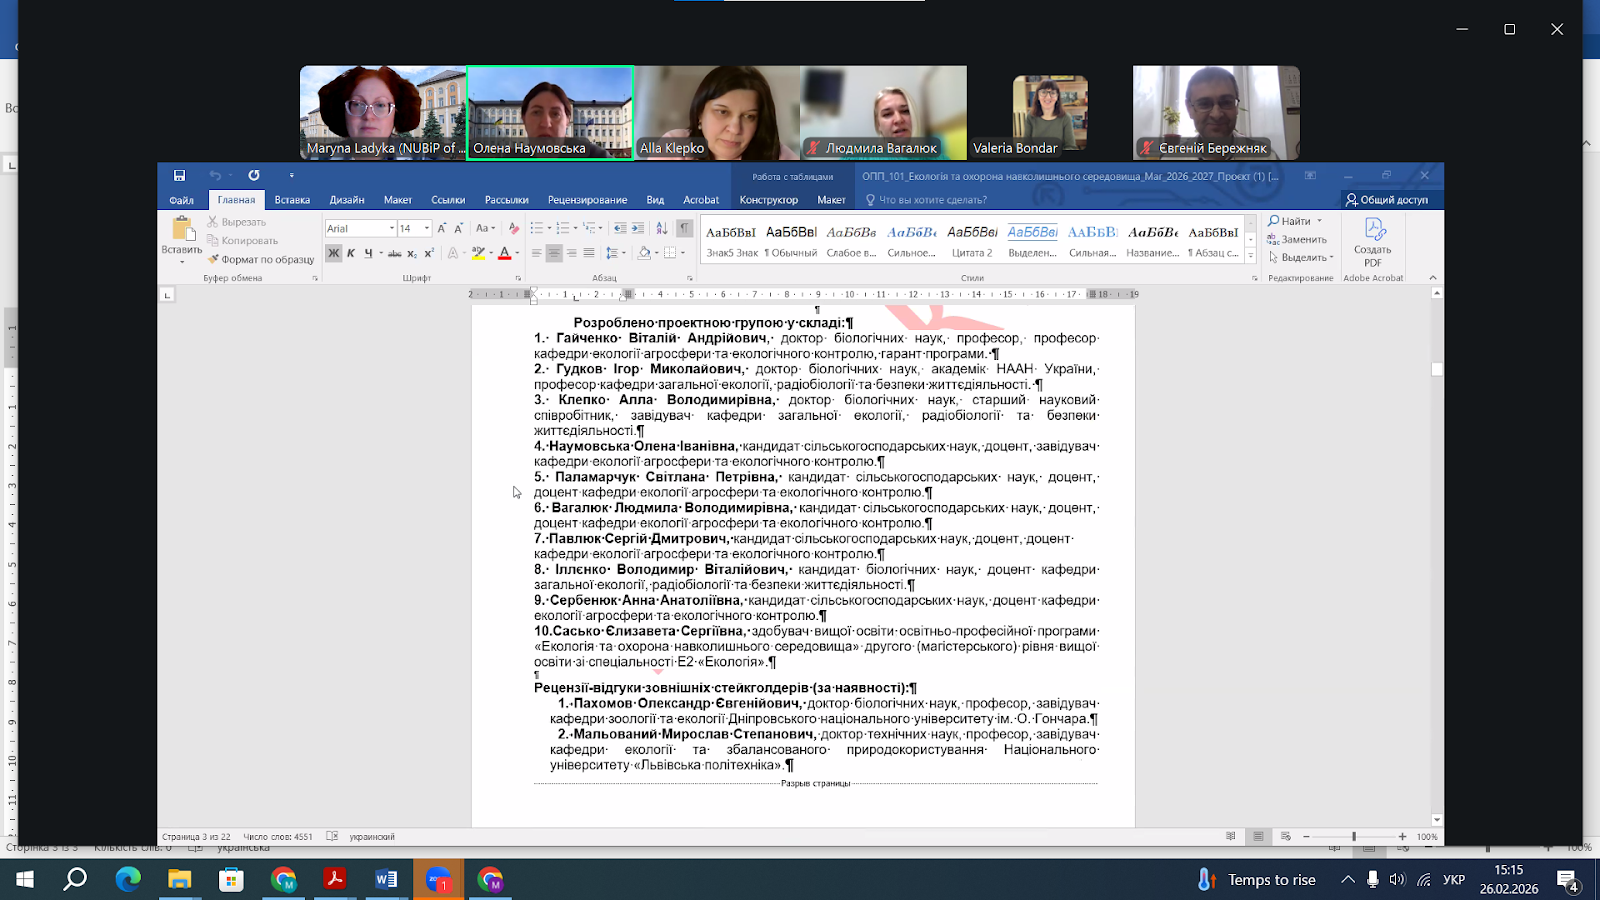
Task: Open the Change Case (Аа) dropdown
Action: click(485, 228)
